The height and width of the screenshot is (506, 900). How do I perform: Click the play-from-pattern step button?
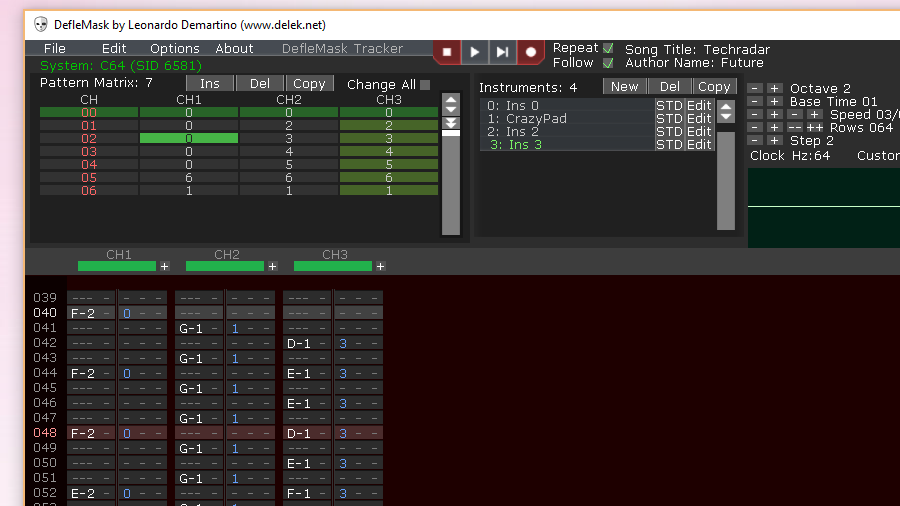(x=502, y=52)
